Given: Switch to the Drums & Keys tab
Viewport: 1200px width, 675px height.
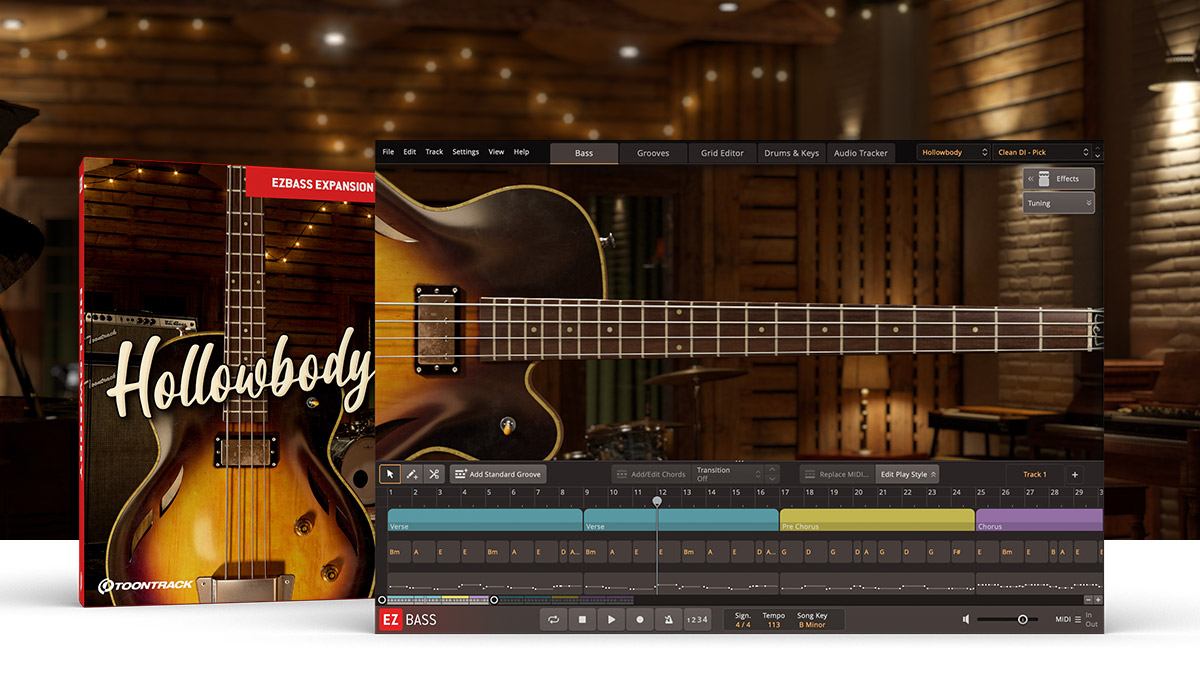Looking at the screenshot, I should point(791,153).
